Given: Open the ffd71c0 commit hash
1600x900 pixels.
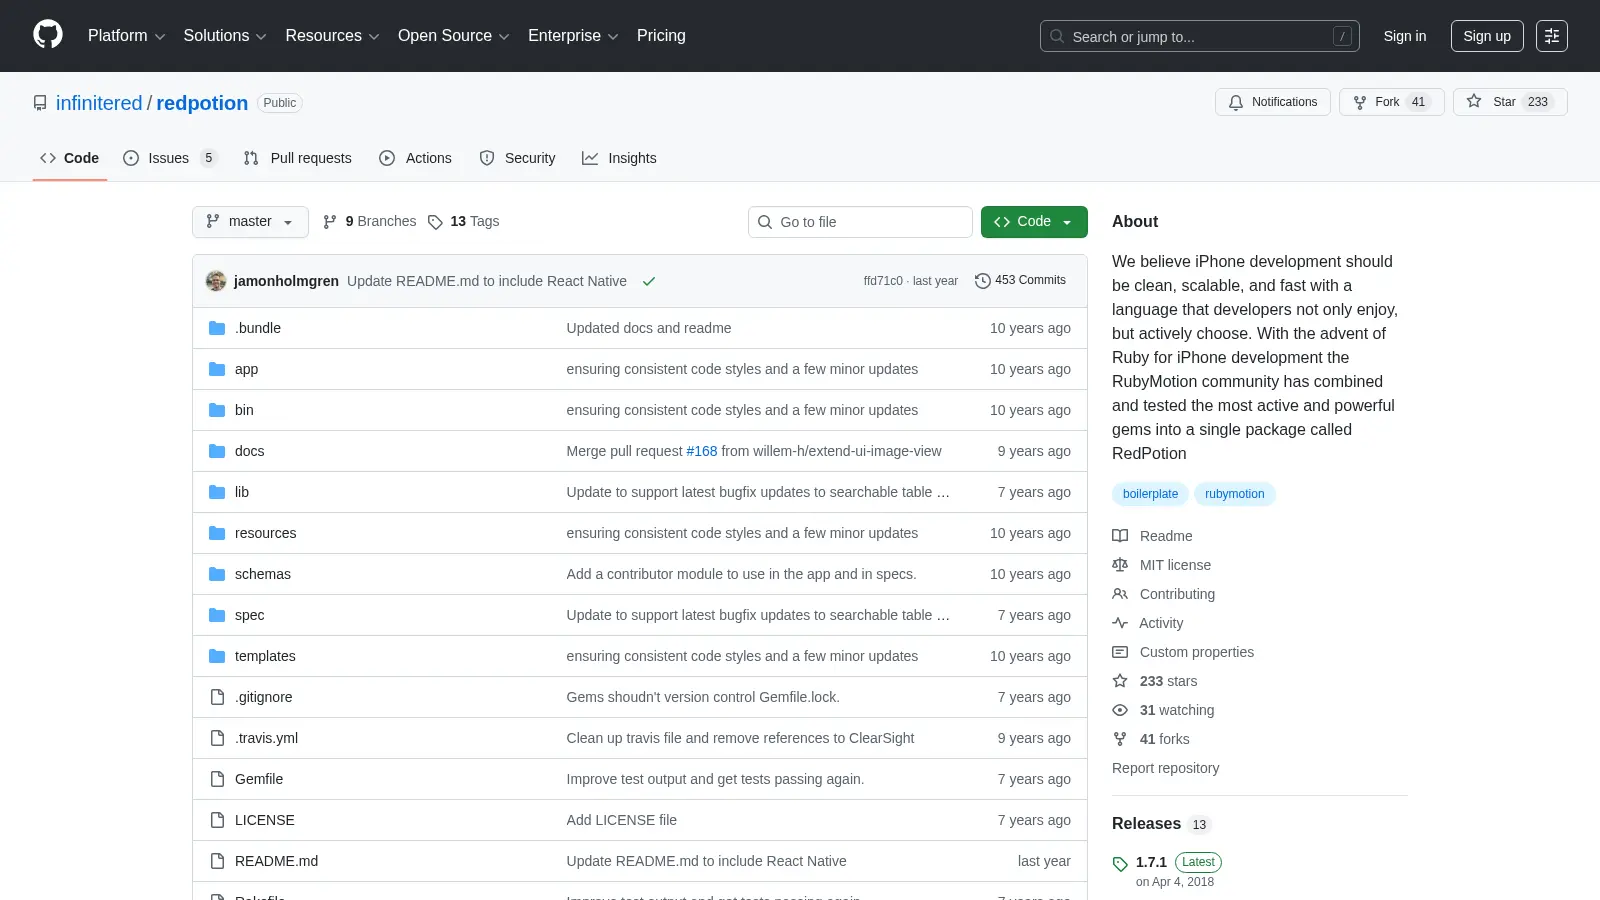Looking at the screenshot, I should pyautogui.click(x=883, y=281).
